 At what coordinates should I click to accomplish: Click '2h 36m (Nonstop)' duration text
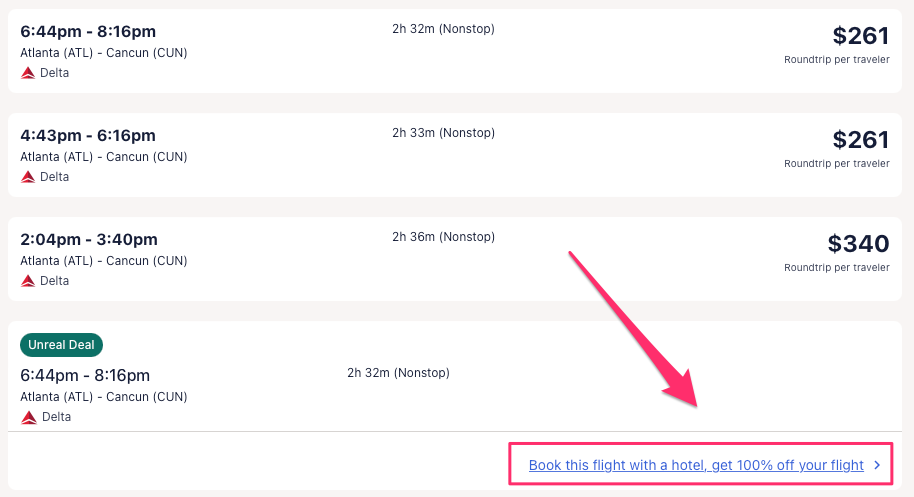point(443,237)
